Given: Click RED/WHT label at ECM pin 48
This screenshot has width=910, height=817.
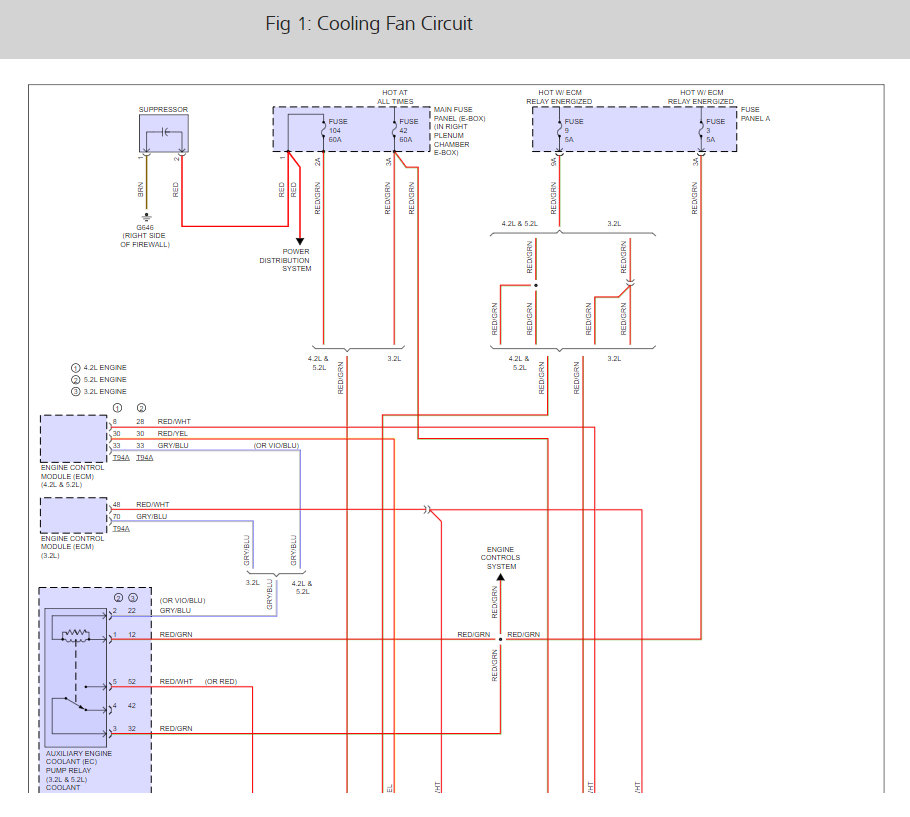Looking at the screenshot, I should [153, 505].
